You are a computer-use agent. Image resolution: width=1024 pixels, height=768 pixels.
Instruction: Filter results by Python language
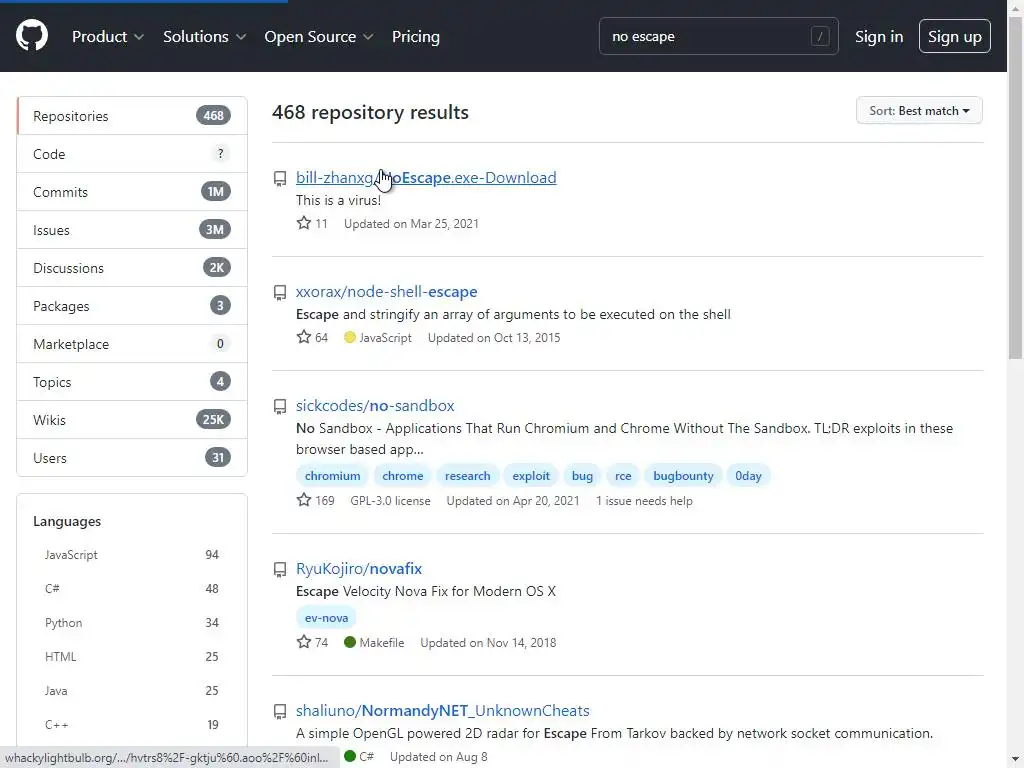click(x=132, y=622)
